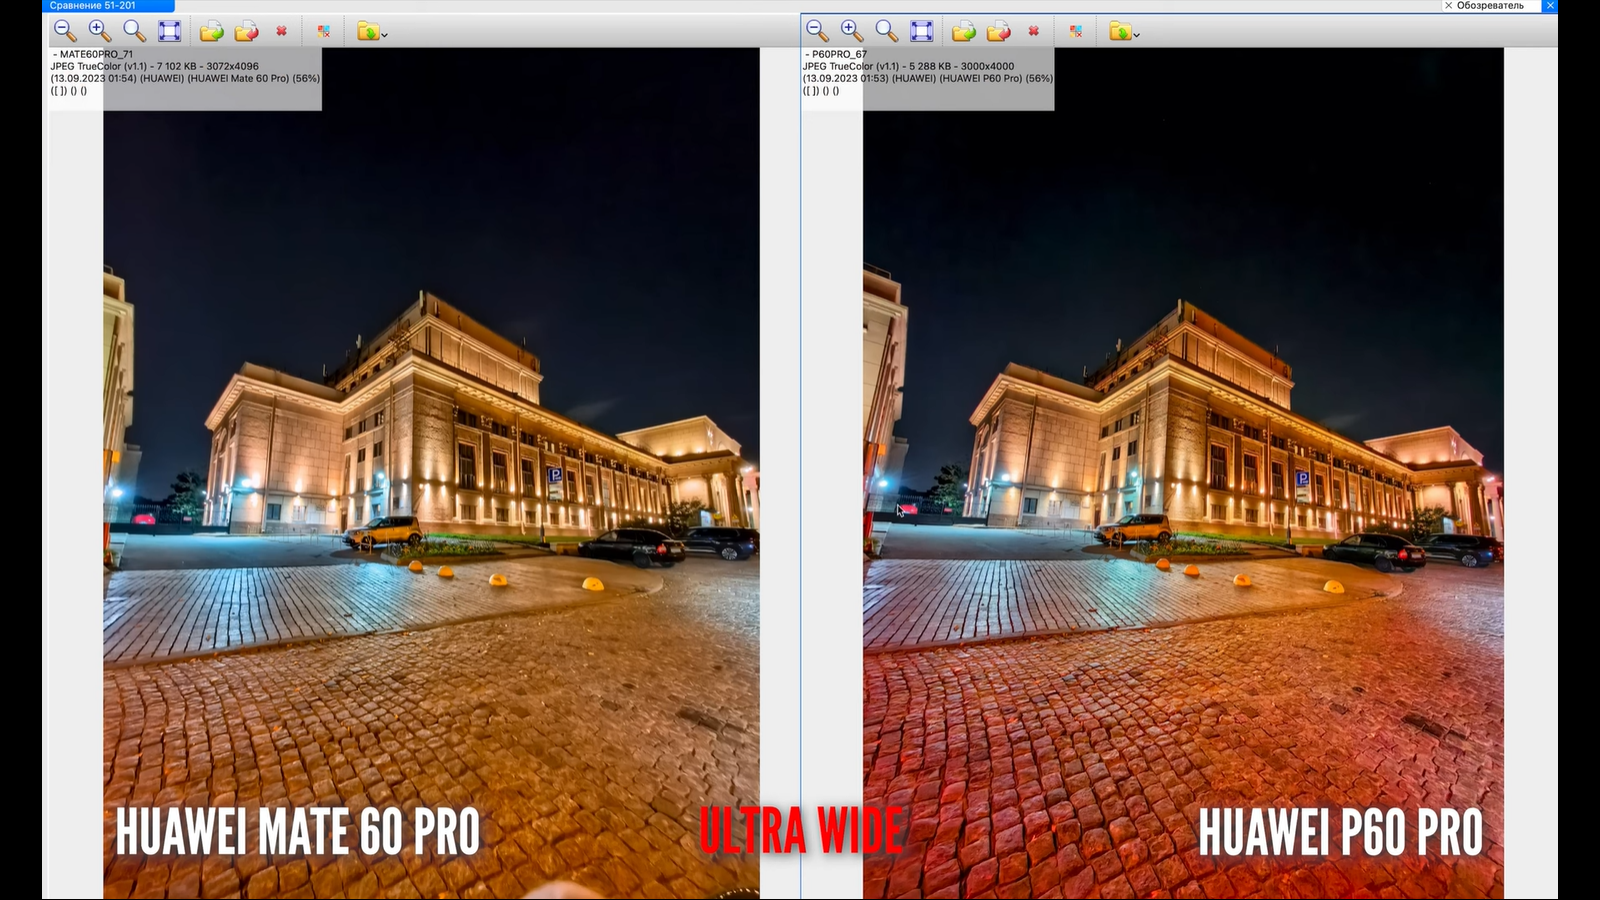Click red-arrow folder icon in right toolbar
The height and width of the screenshot is (900, 1600).
998,32
